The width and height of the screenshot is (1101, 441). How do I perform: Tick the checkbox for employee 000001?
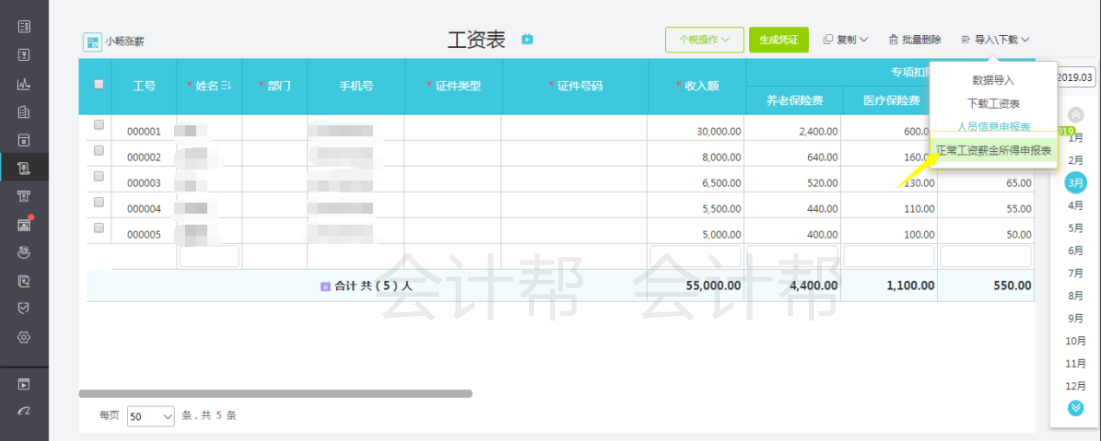[99, 126]
